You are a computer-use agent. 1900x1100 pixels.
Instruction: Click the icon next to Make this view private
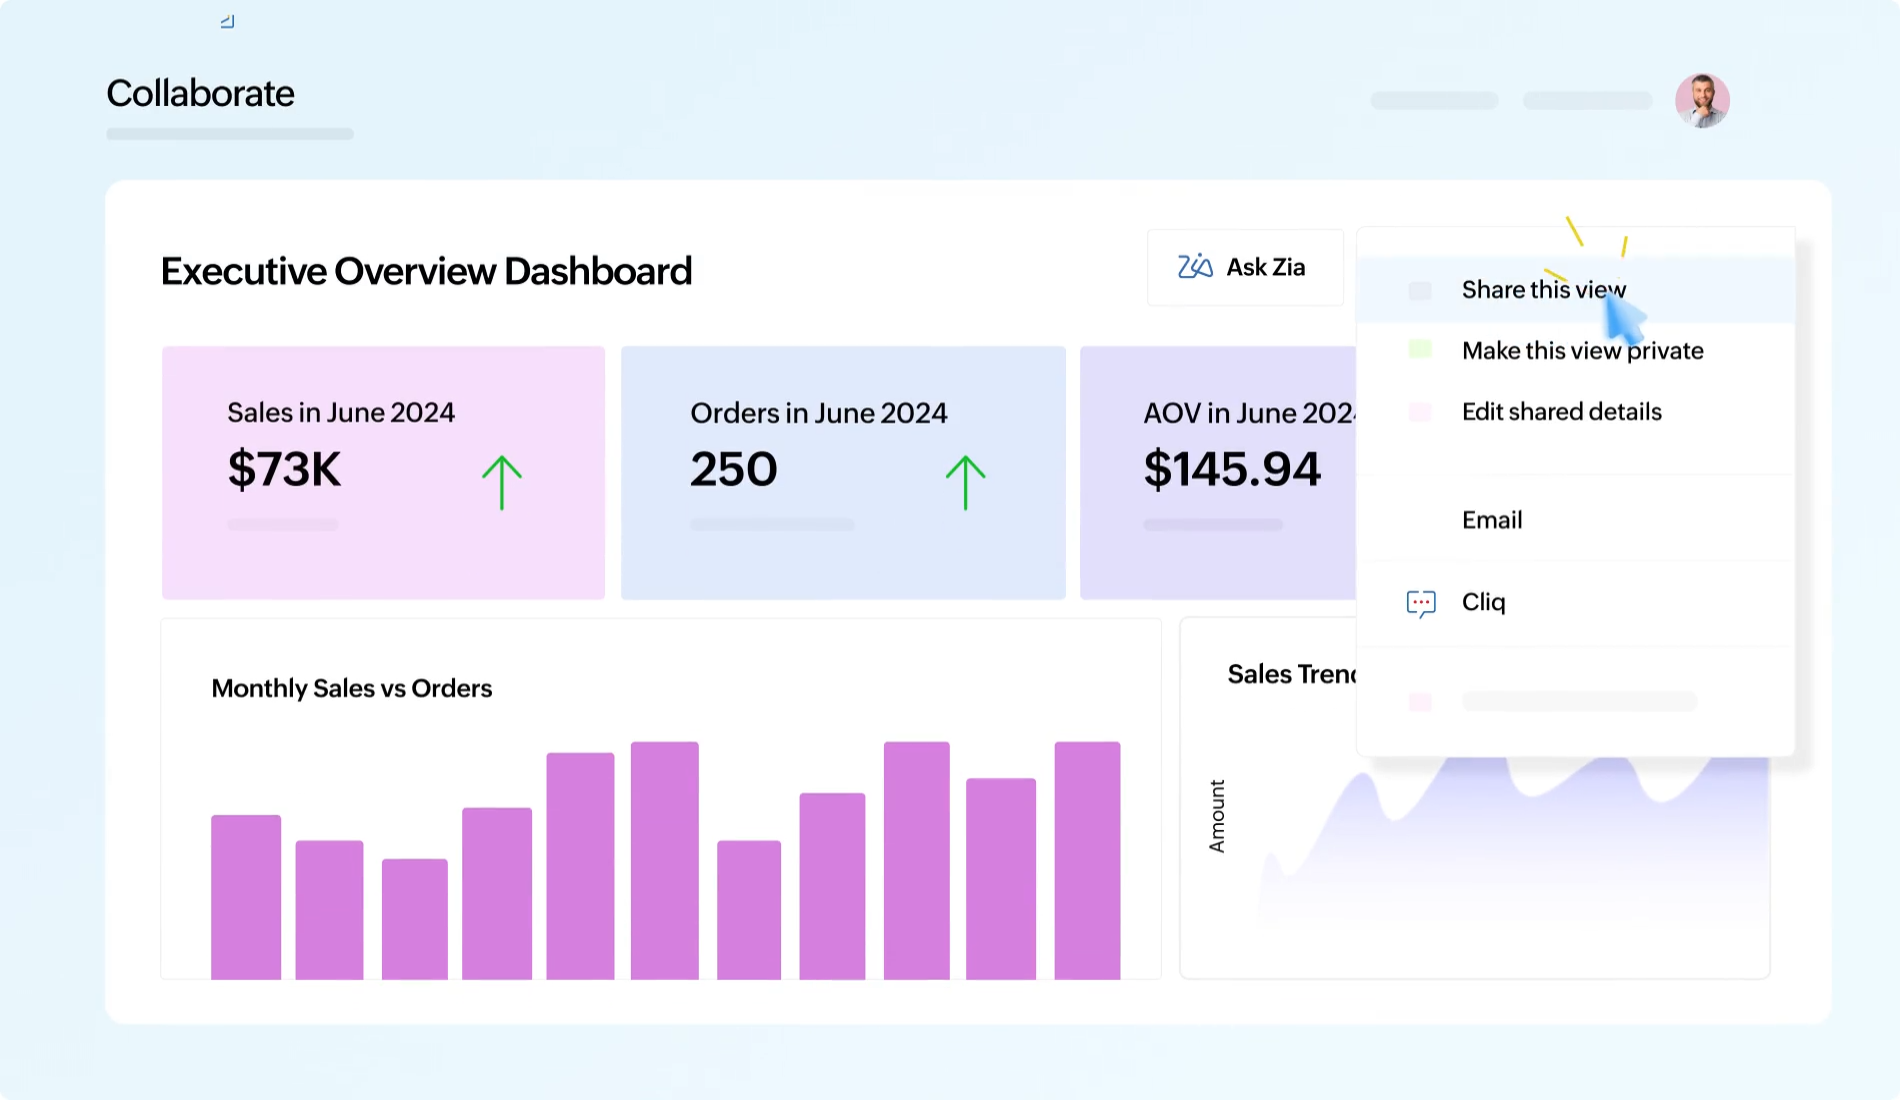pos(1420,350)
